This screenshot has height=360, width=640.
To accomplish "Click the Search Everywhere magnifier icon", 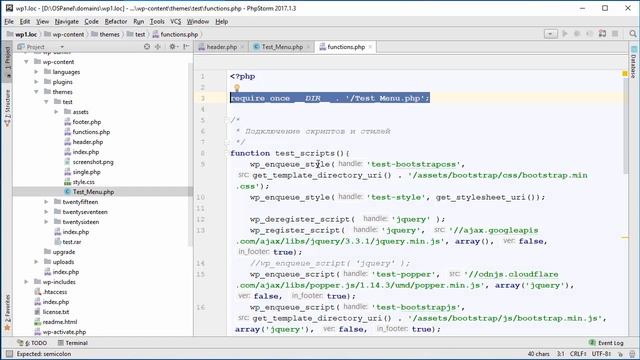I will click(633, 34).
